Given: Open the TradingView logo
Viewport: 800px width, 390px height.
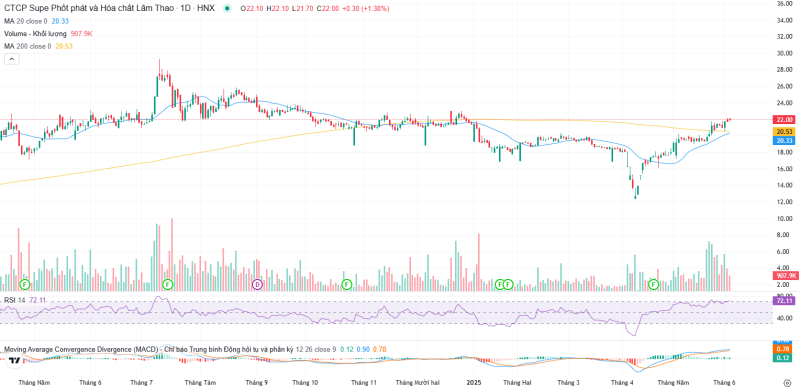Looking at the screenshot, I should point(15,360).
